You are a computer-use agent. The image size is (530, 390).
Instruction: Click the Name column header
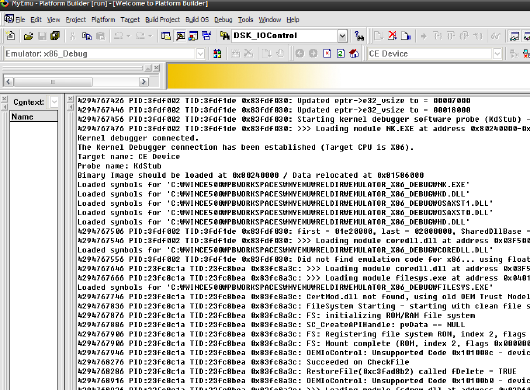[33, 116]
